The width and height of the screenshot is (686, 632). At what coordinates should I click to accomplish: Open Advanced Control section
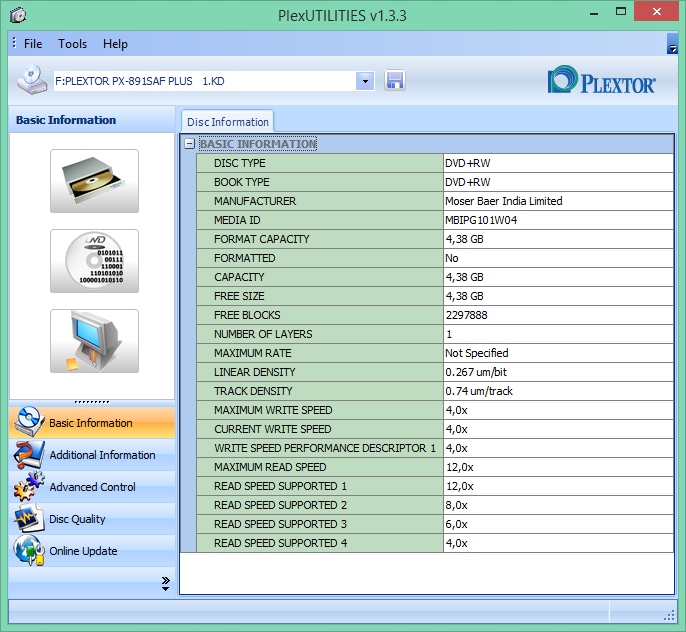click(92, 487)
